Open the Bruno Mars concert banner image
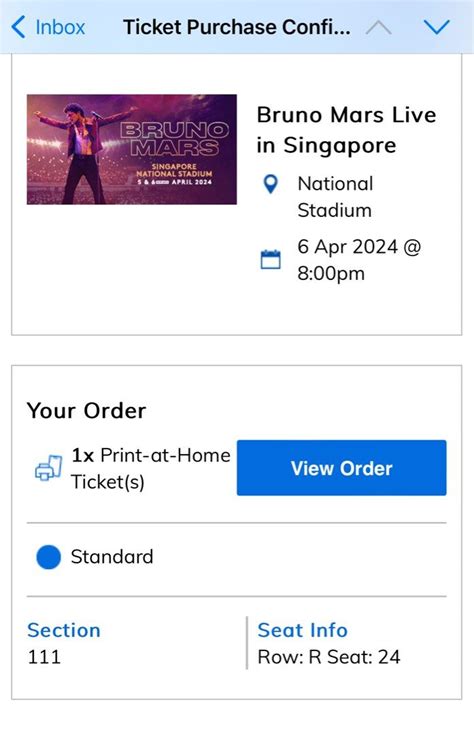 click(131, 149)
